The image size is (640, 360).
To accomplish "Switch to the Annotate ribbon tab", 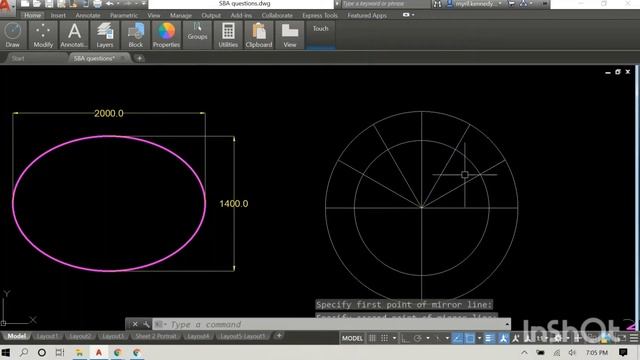I will (x=88, y=16).
